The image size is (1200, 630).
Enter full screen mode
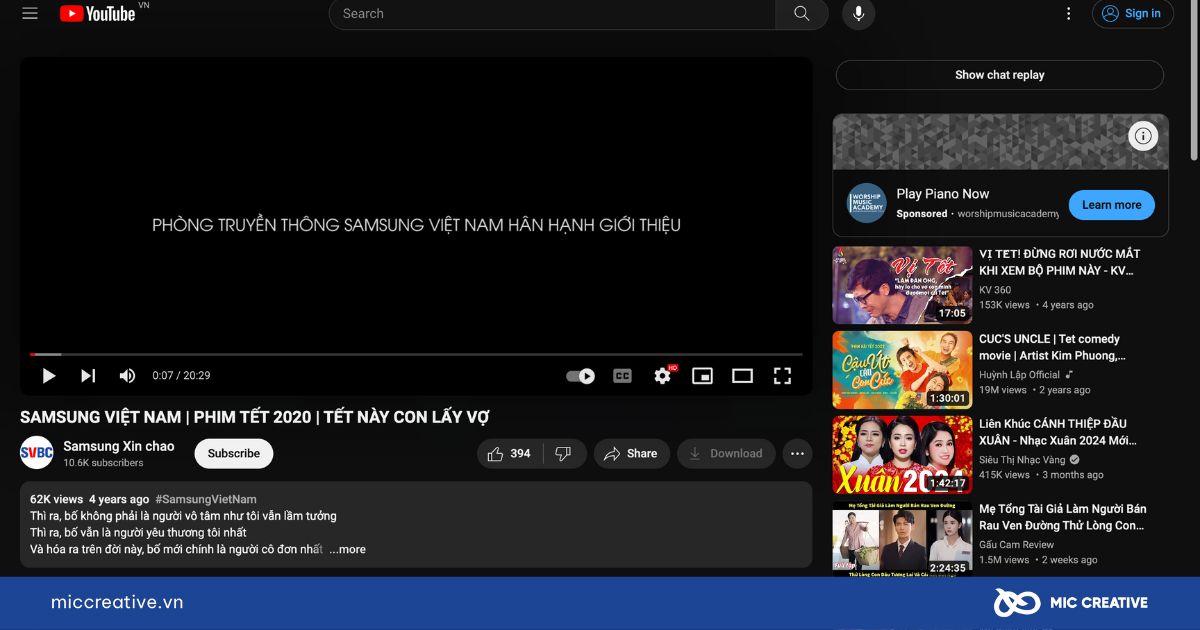(x=782, y=376)
